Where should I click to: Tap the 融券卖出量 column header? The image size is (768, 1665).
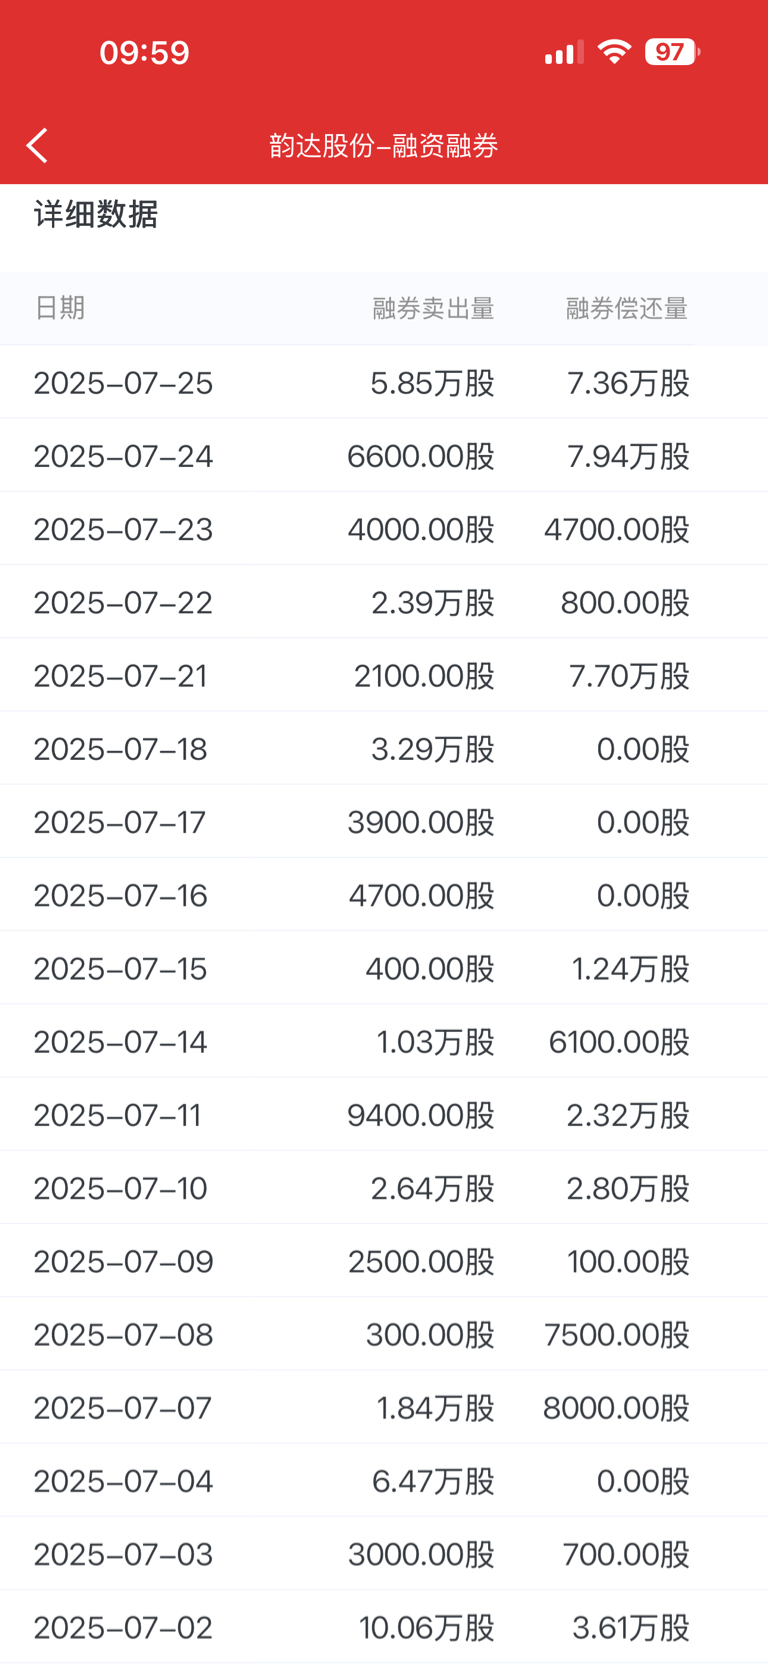pyautogui.click(x=433, y=308)
